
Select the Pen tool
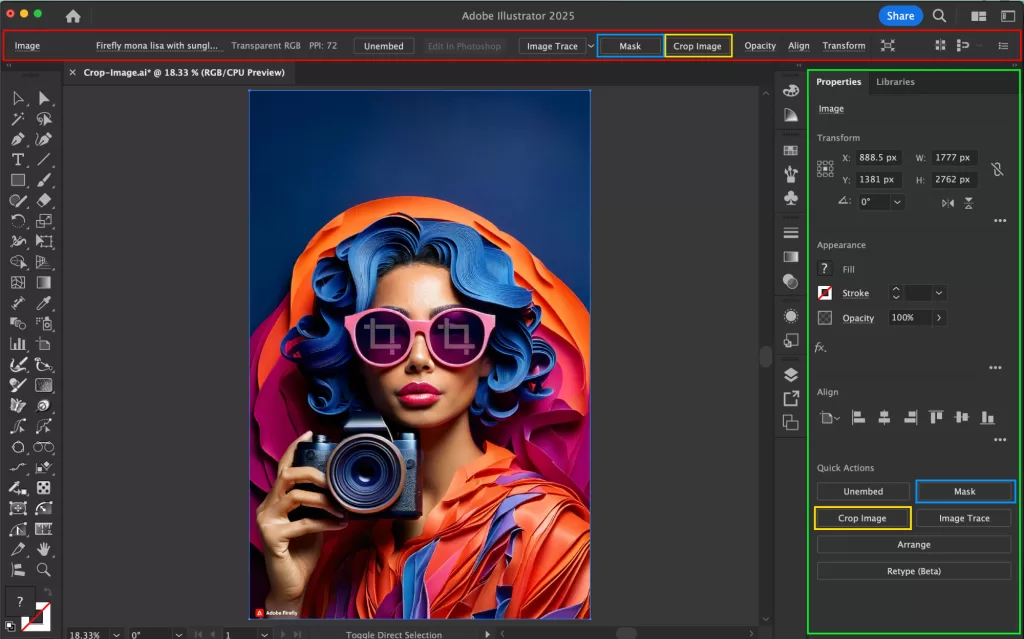[x=18, y=139]
